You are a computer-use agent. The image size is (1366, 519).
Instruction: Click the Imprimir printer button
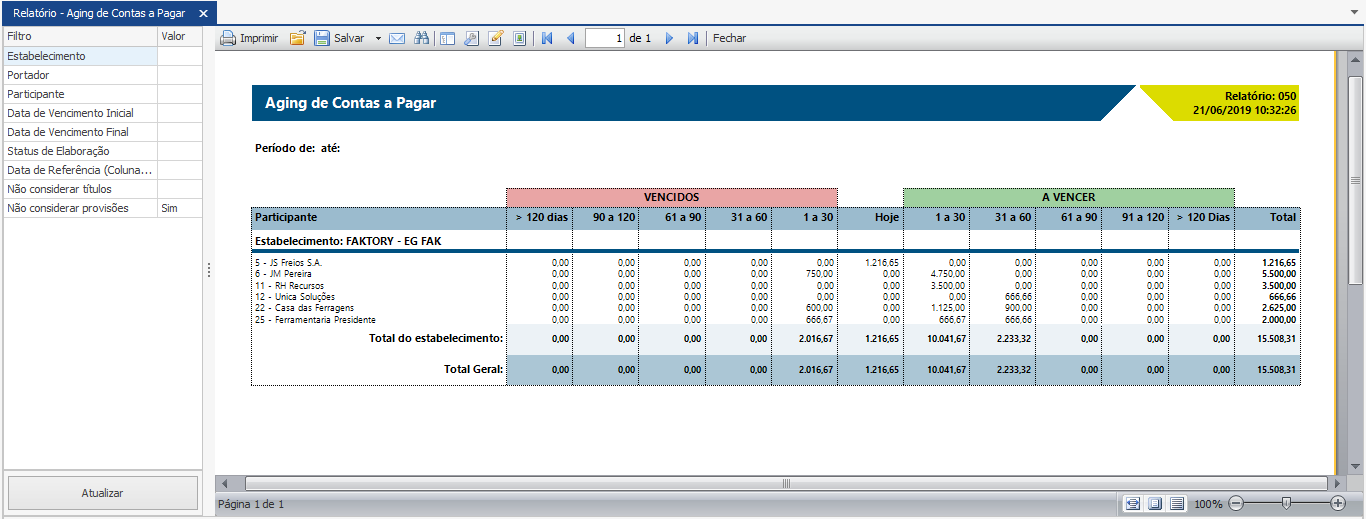pyautogui.click(x=249, y=38)
